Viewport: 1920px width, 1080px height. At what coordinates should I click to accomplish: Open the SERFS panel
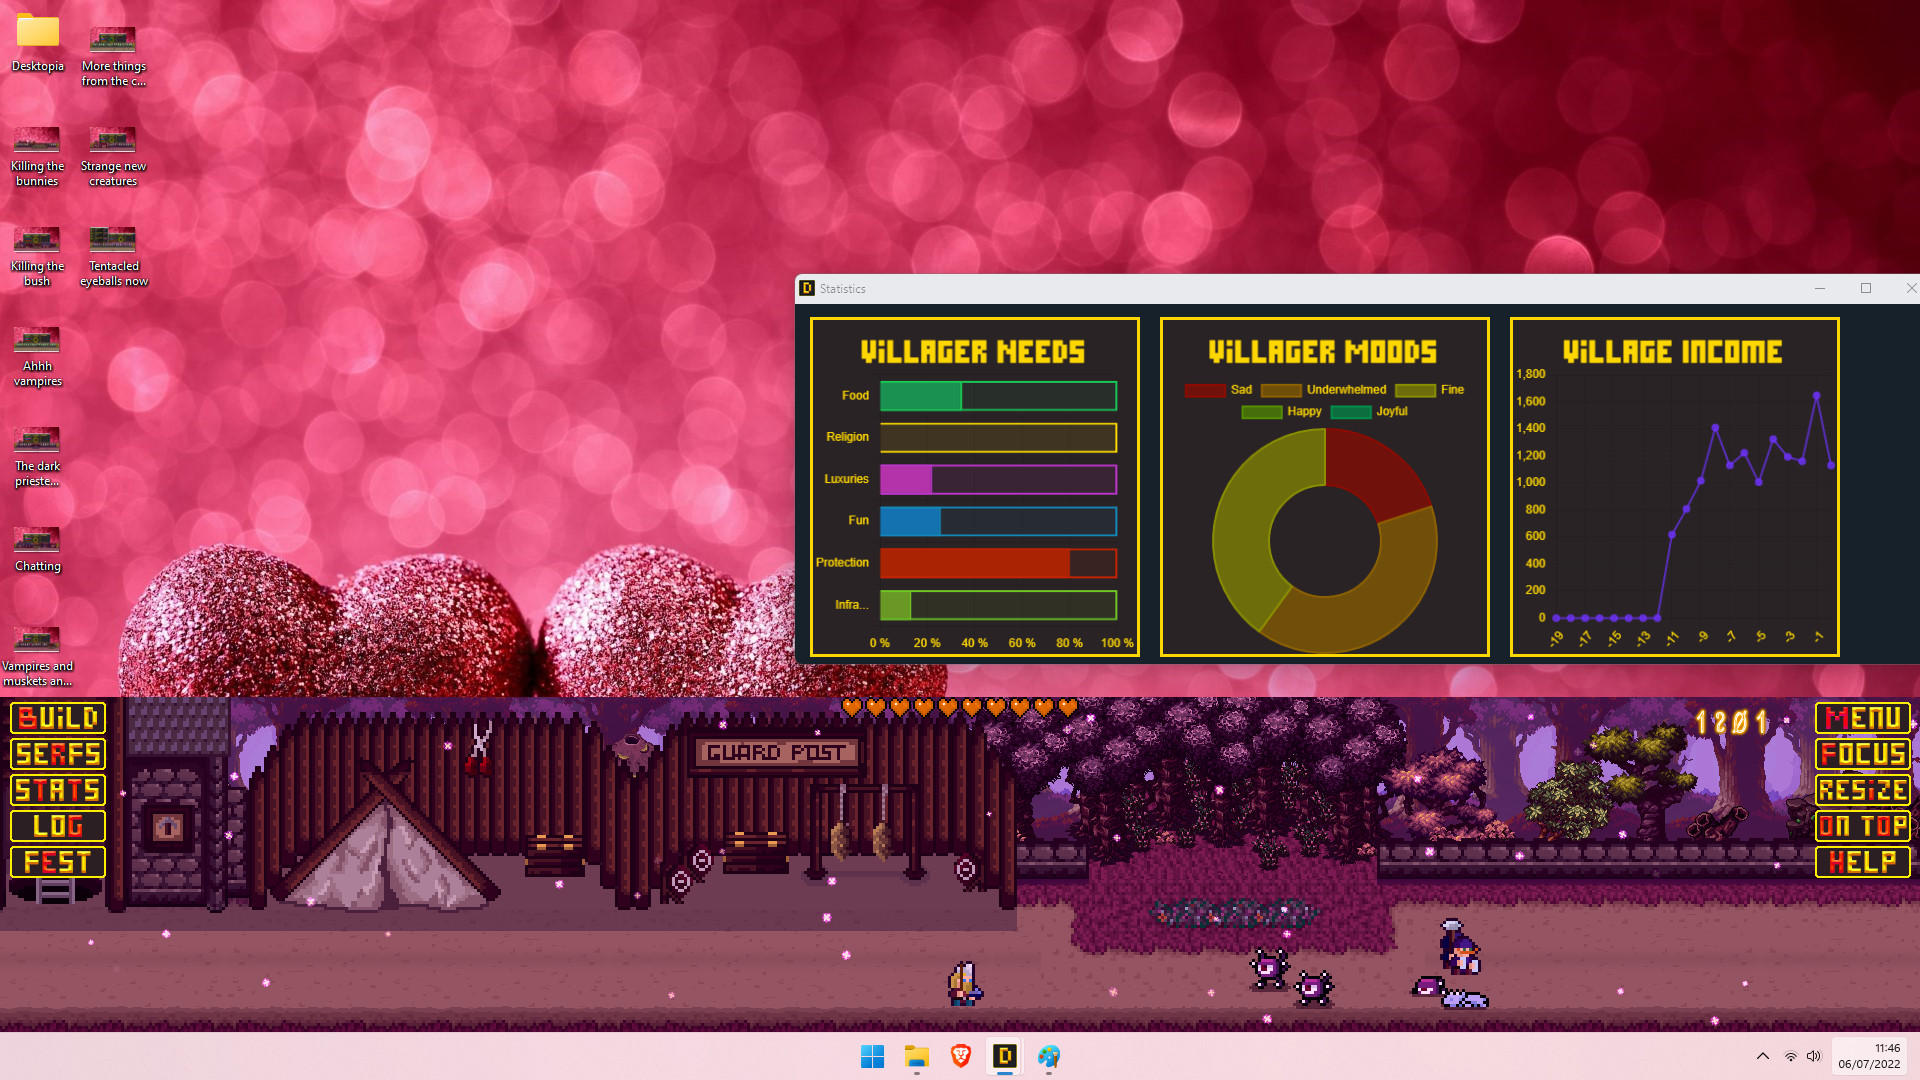tap(56, 754)
